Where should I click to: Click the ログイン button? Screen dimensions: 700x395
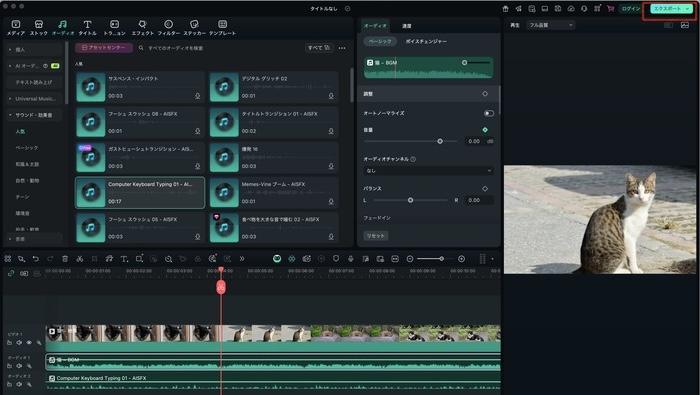630,8
